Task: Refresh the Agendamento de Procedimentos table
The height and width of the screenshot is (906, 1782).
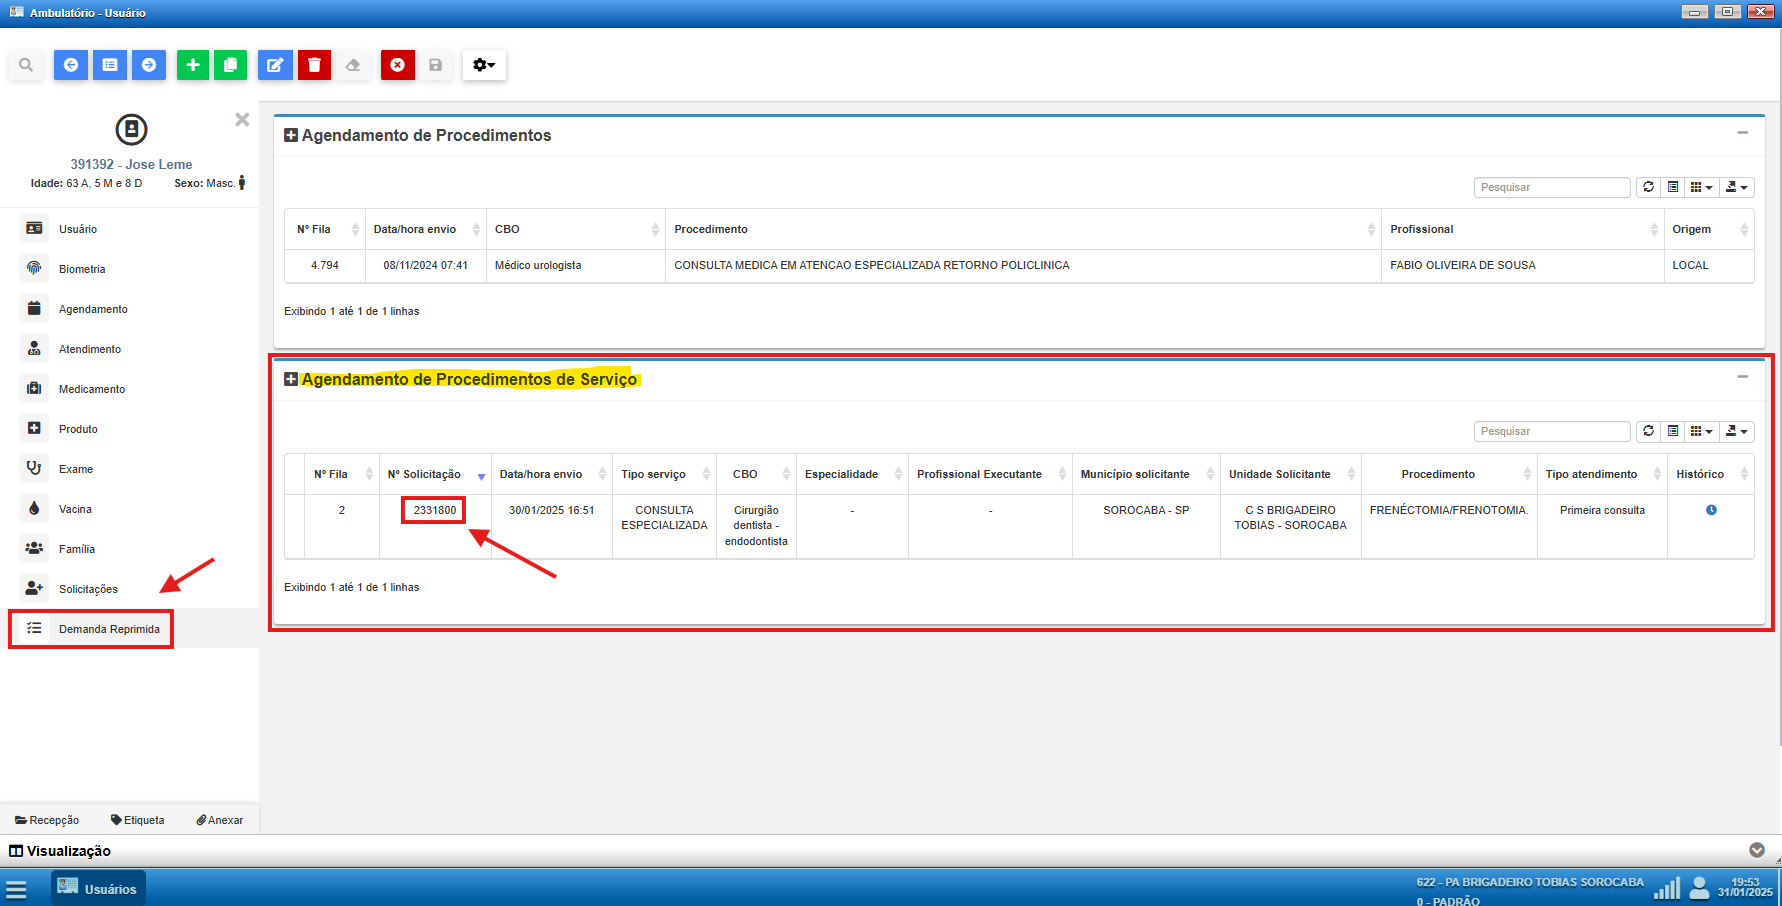Action: point(1648,187)
